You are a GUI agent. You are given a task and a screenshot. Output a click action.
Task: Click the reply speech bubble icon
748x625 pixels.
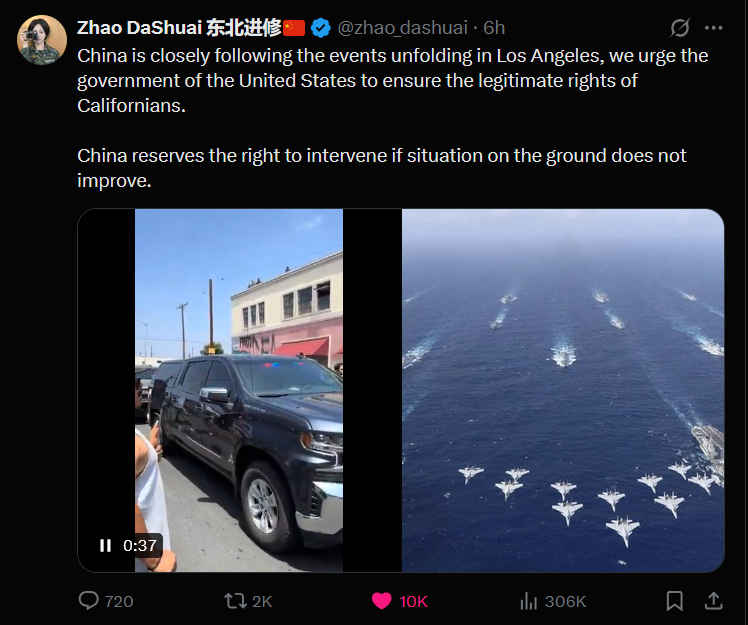tap(89, 600)
